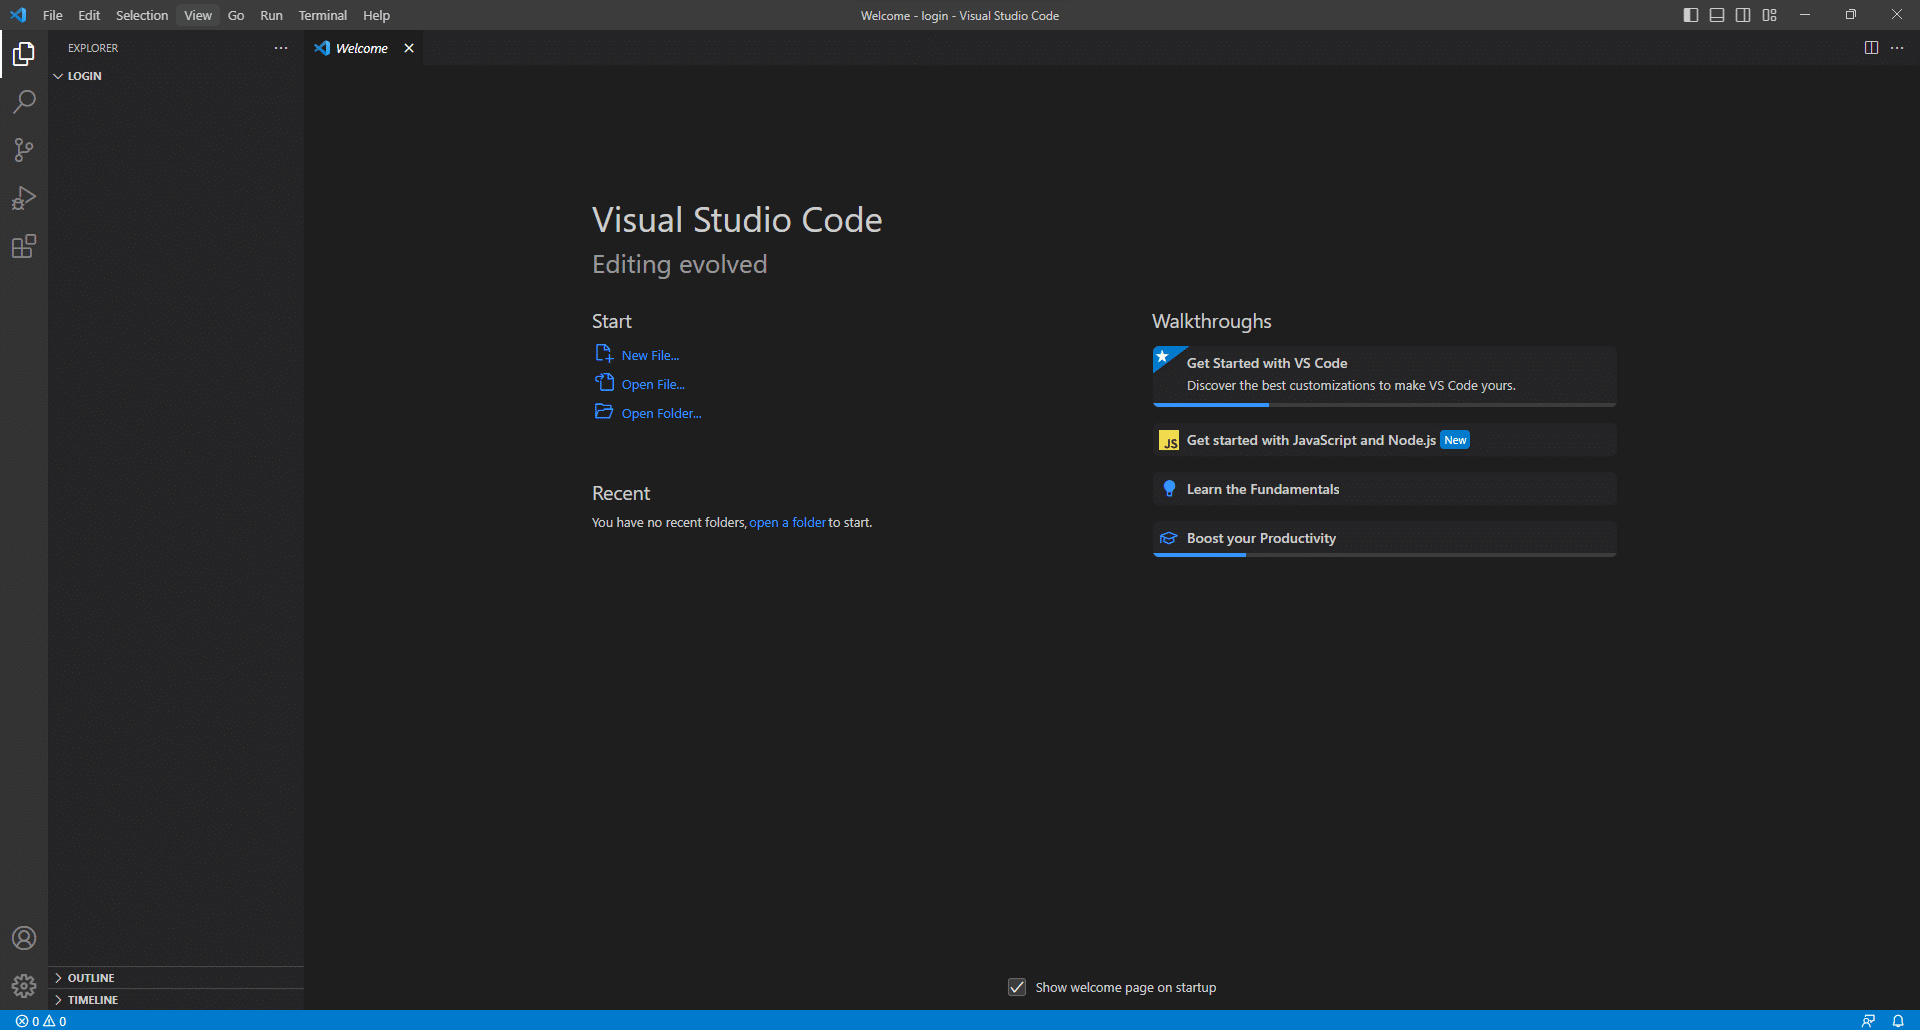The height and width of the screenshot is (1030, 1920).
Task: Click the Open Folder... link
Action: coord(662,413)
